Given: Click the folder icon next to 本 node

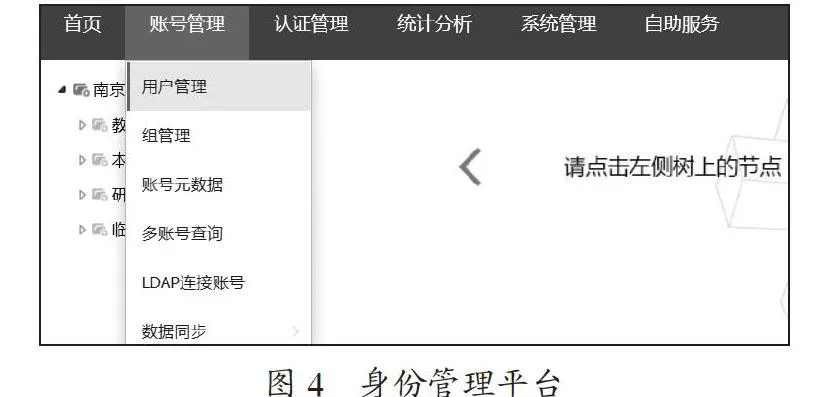Looking at the screenshot, I should point(100,160).
